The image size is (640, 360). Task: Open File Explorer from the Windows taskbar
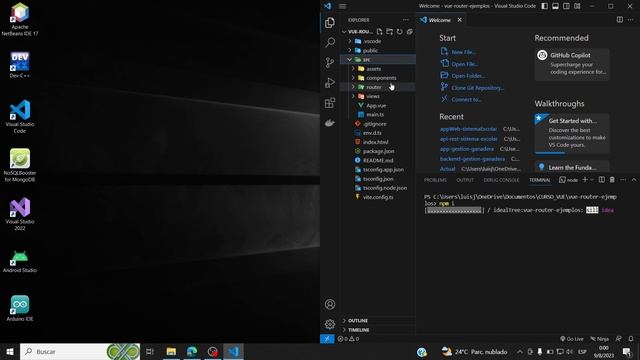(x=171, y=351)
